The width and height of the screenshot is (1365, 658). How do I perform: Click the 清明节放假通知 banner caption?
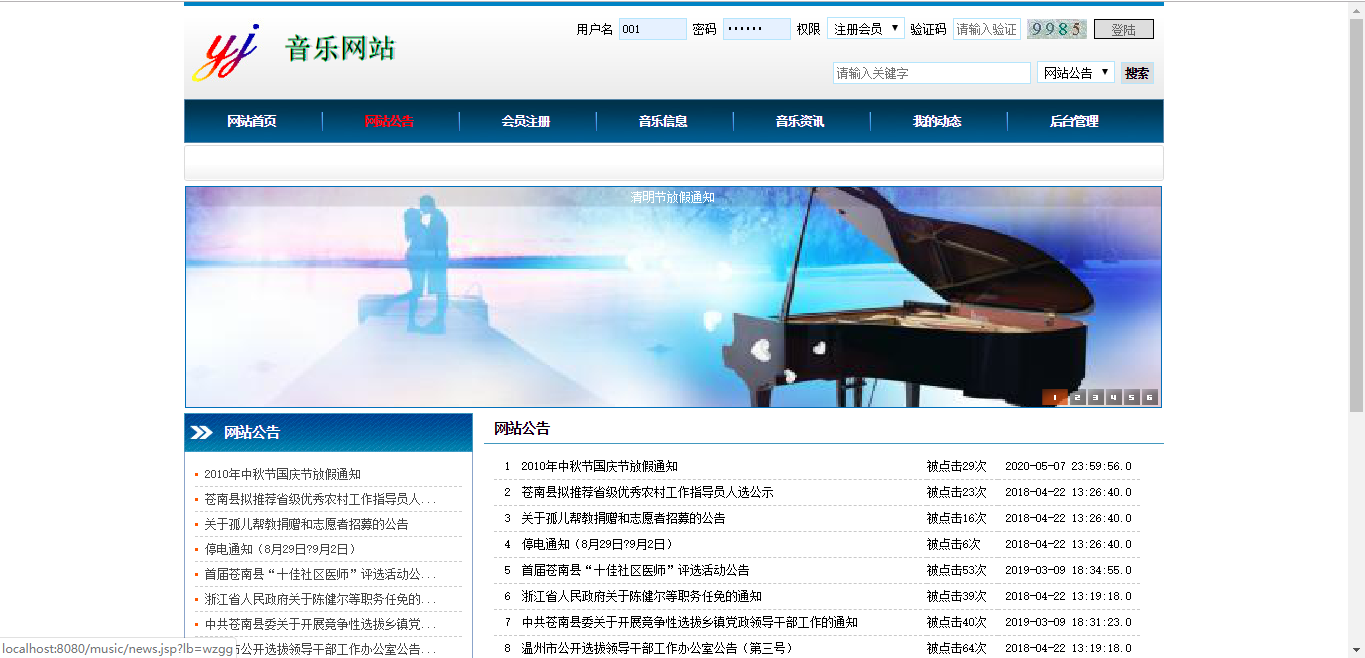672,197
